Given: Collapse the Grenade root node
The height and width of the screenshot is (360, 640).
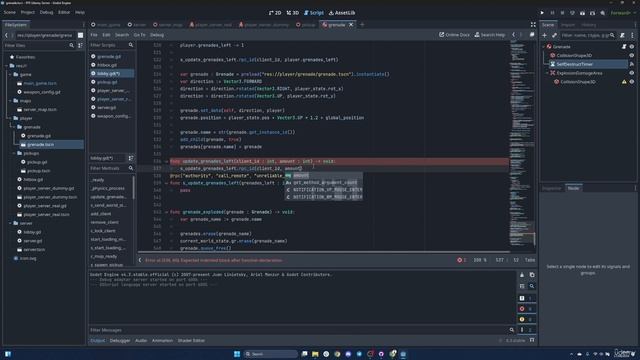Looking at the screenshot, I should pyautogui.click(x=544, y=47).
